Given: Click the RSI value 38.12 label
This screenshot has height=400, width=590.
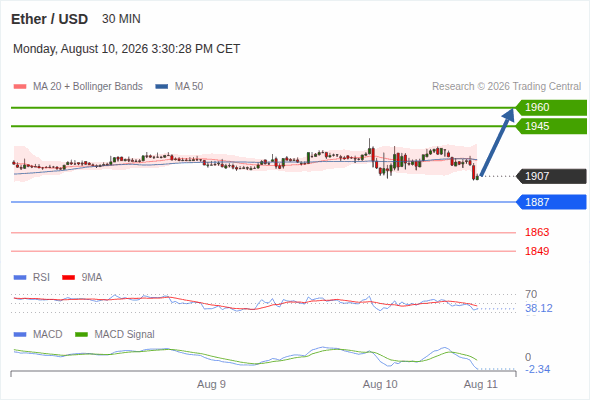Looking at the screenshot, I should 539,309.
